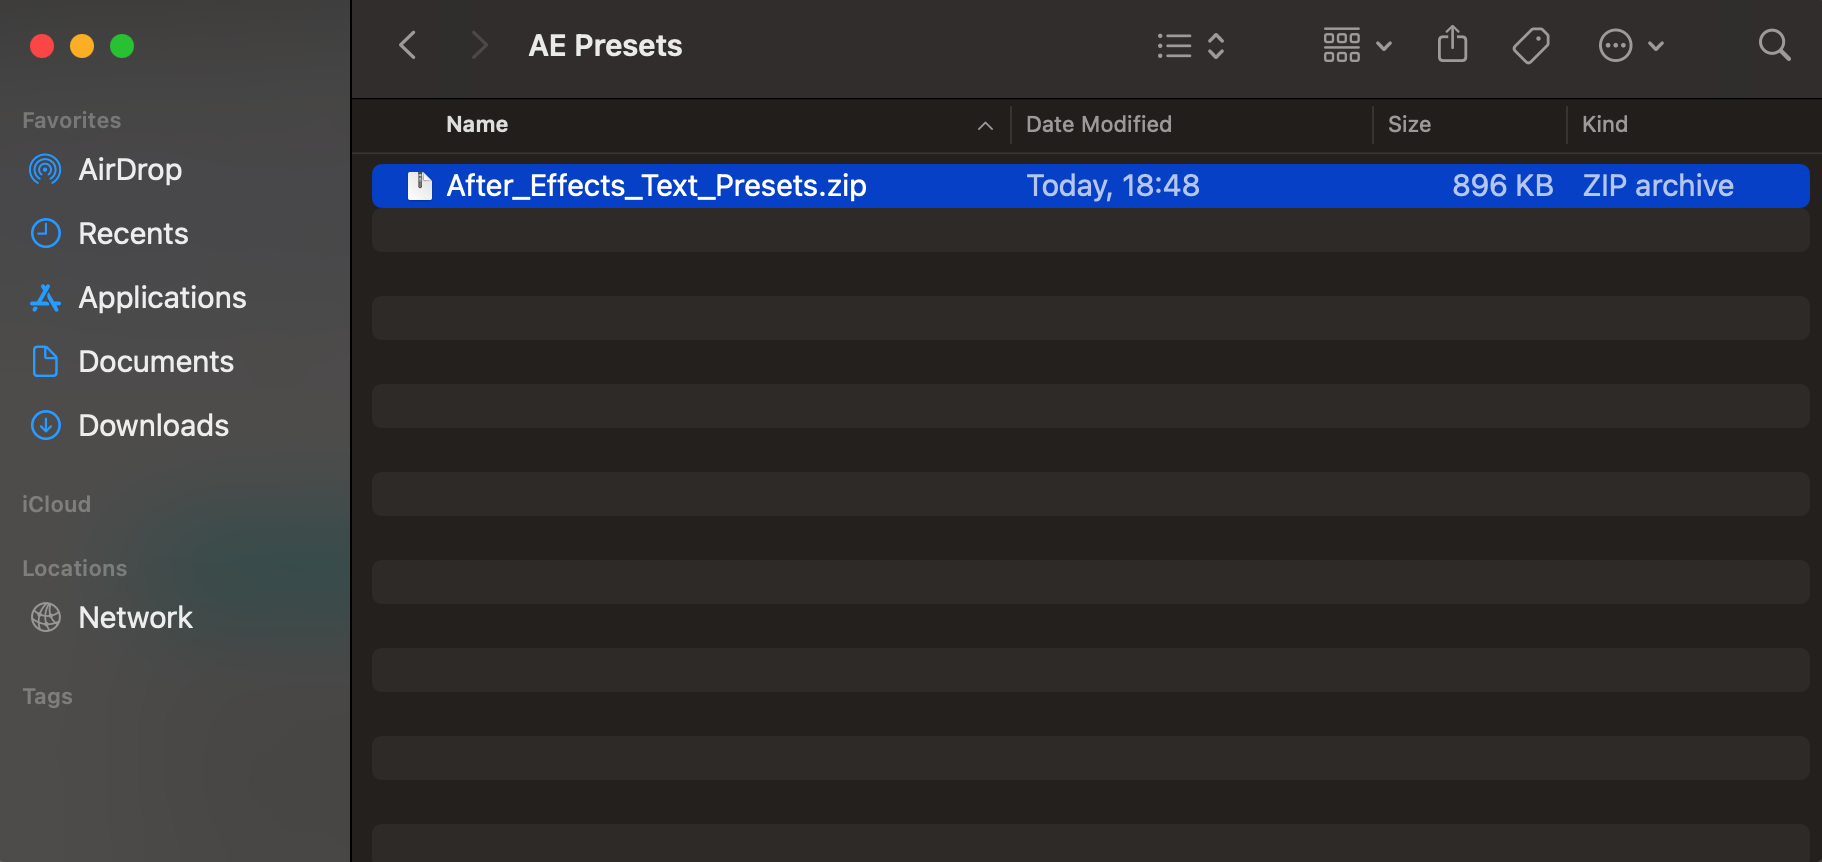Open Downloads from the sidebar
Screen dimensions: 1822x862
(x=153, y=426)
